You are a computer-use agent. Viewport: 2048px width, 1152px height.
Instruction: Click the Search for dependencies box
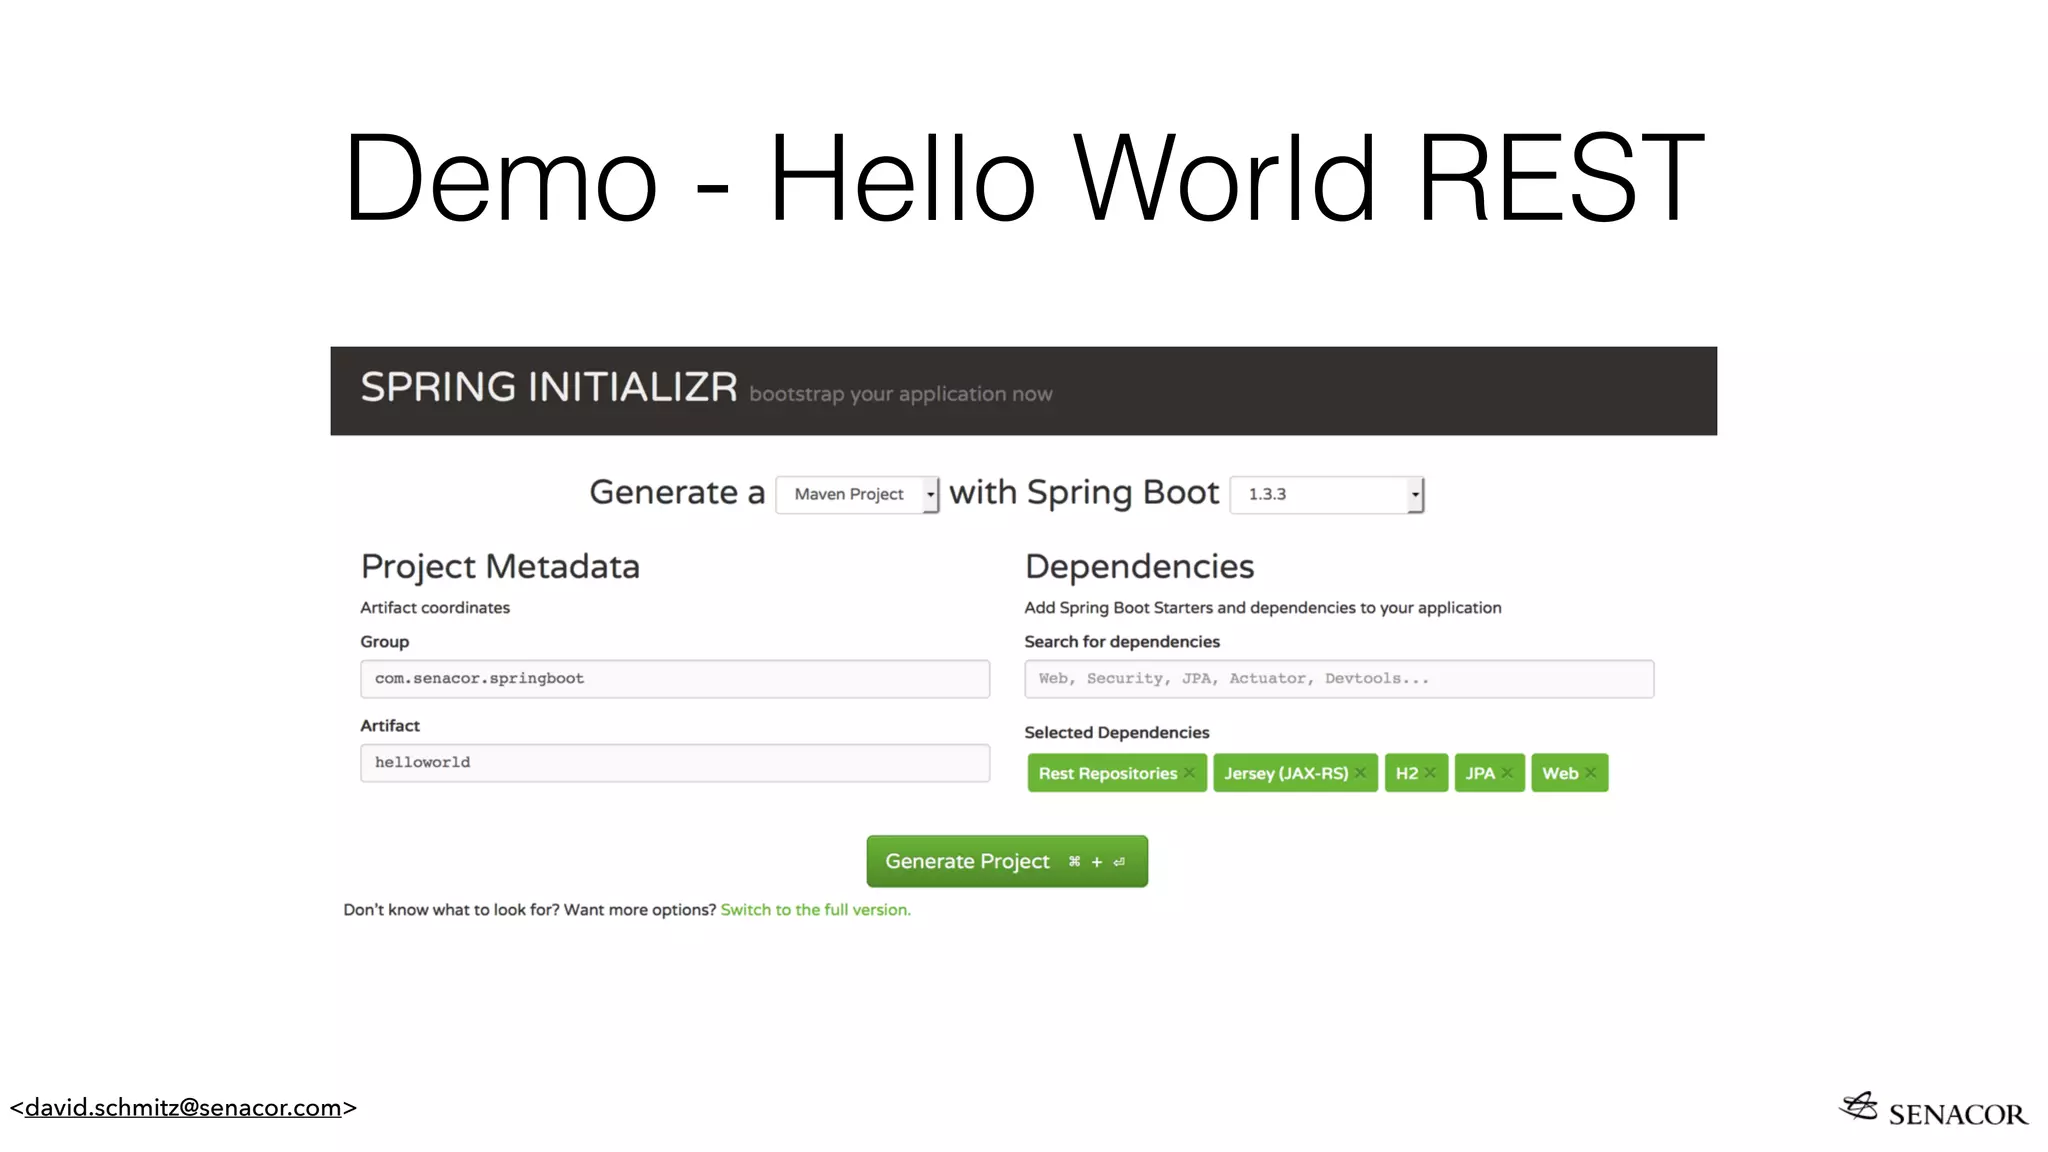(x=1338, y=679)
